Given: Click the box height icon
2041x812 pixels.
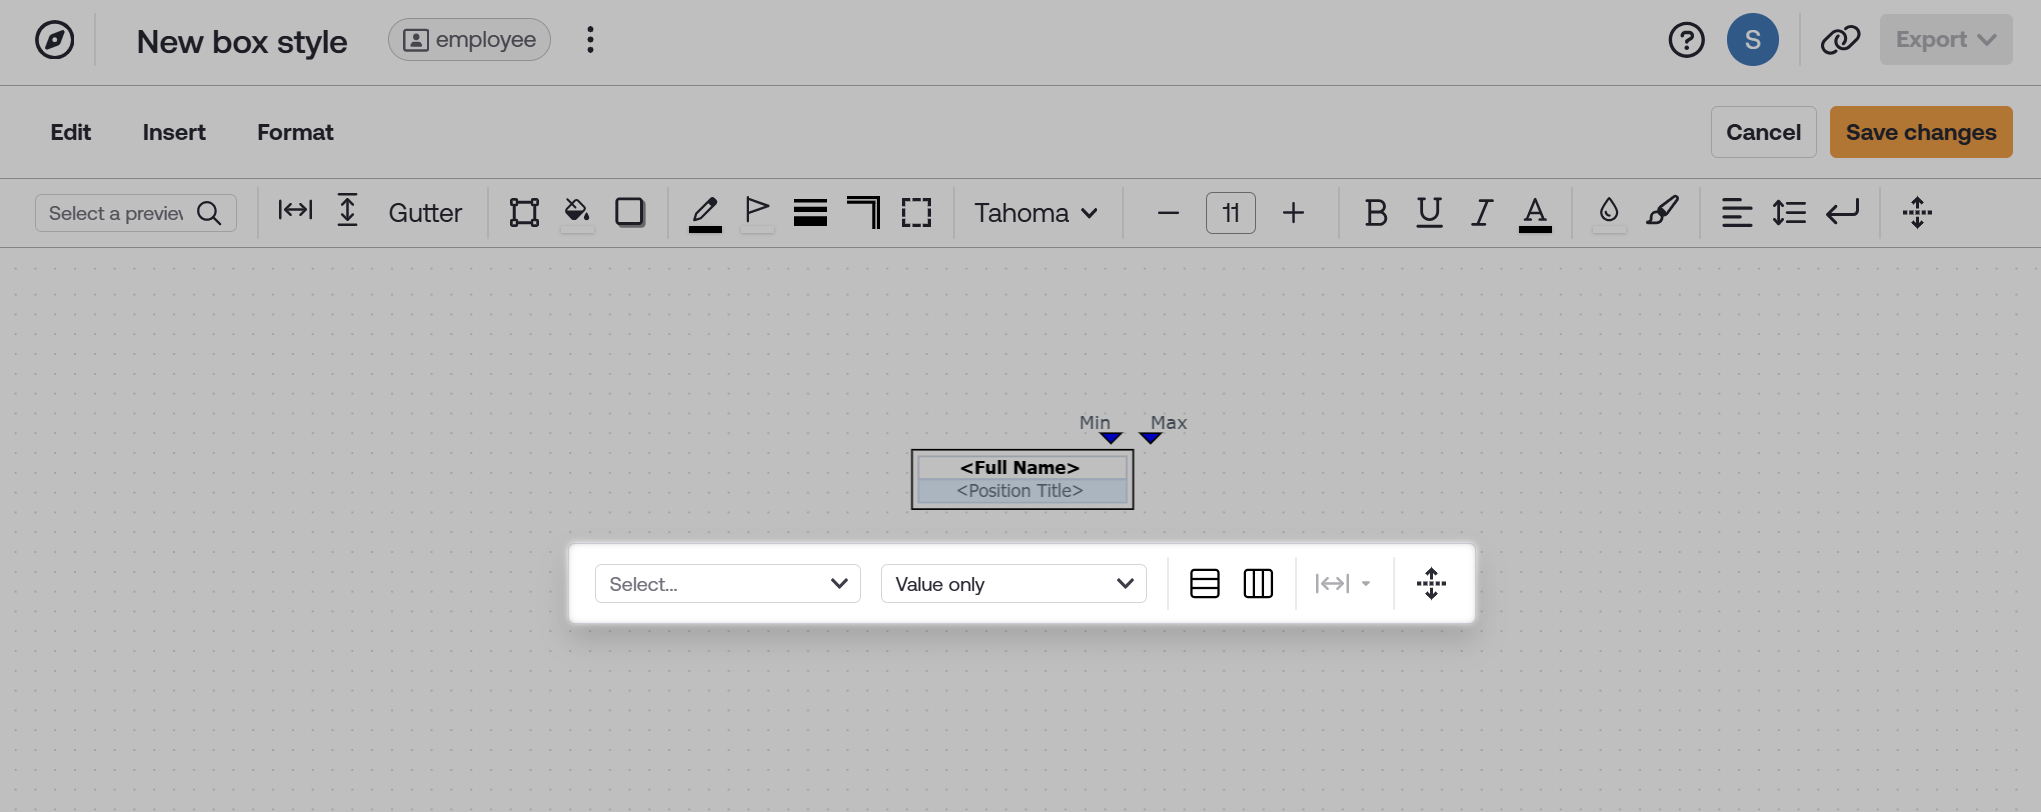Looking at the screenshot, I should (x=347, y=210).
